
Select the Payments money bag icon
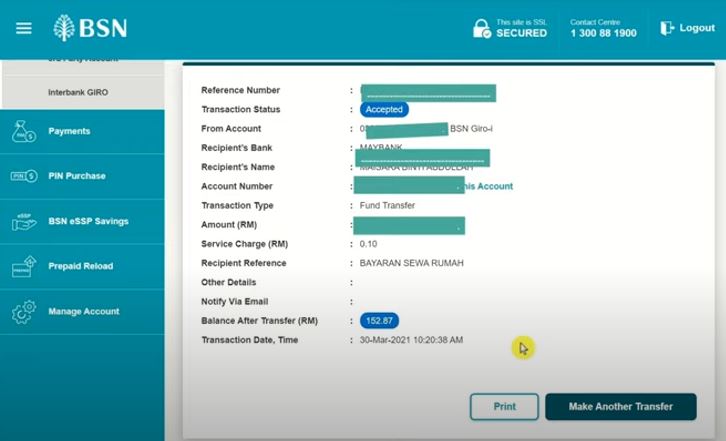coord(24,131)
